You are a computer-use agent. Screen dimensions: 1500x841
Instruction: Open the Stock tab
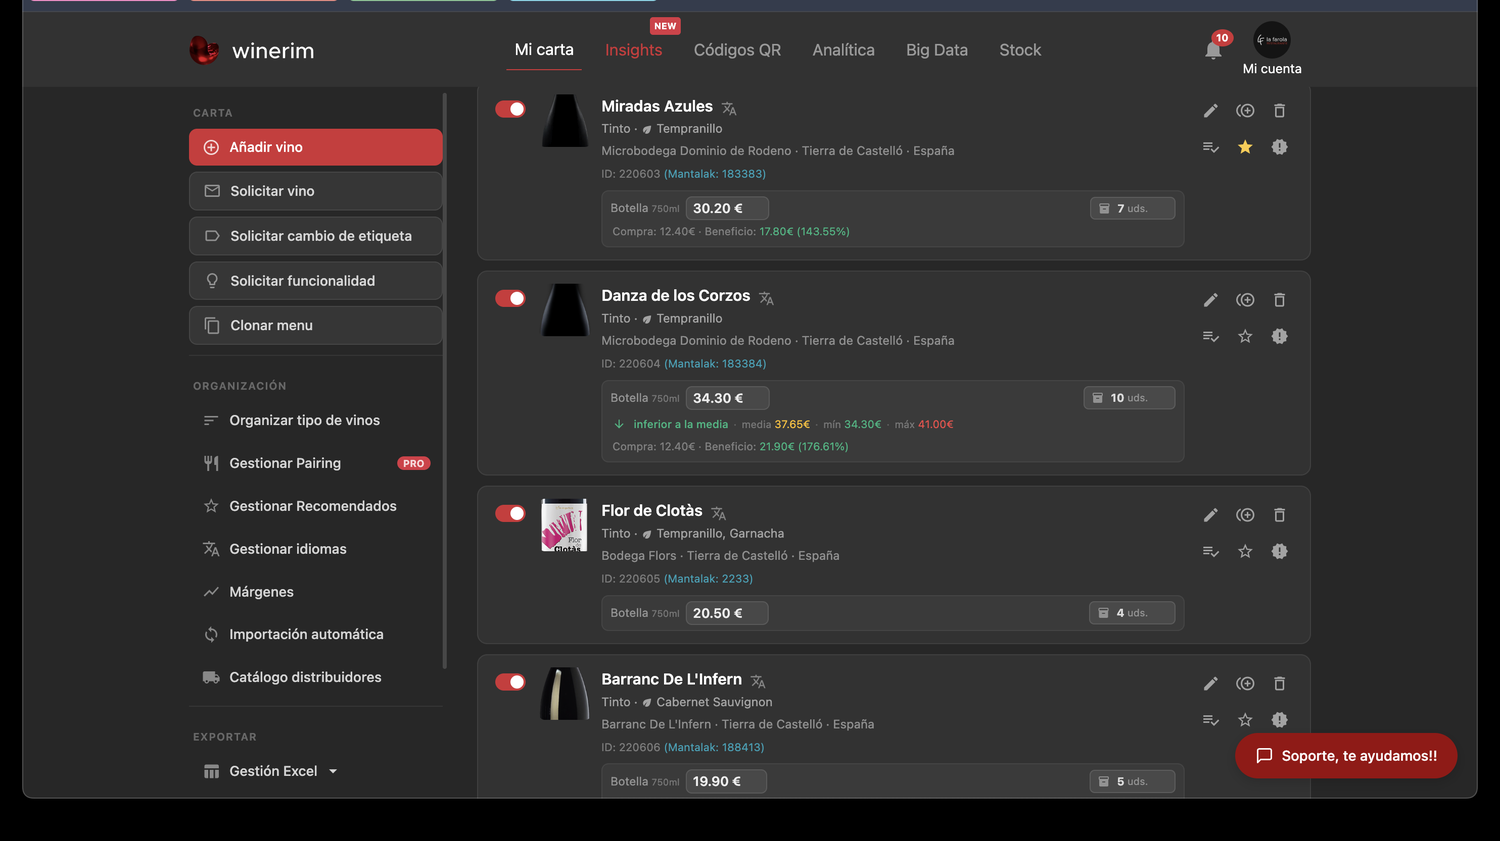[1020, 50]
